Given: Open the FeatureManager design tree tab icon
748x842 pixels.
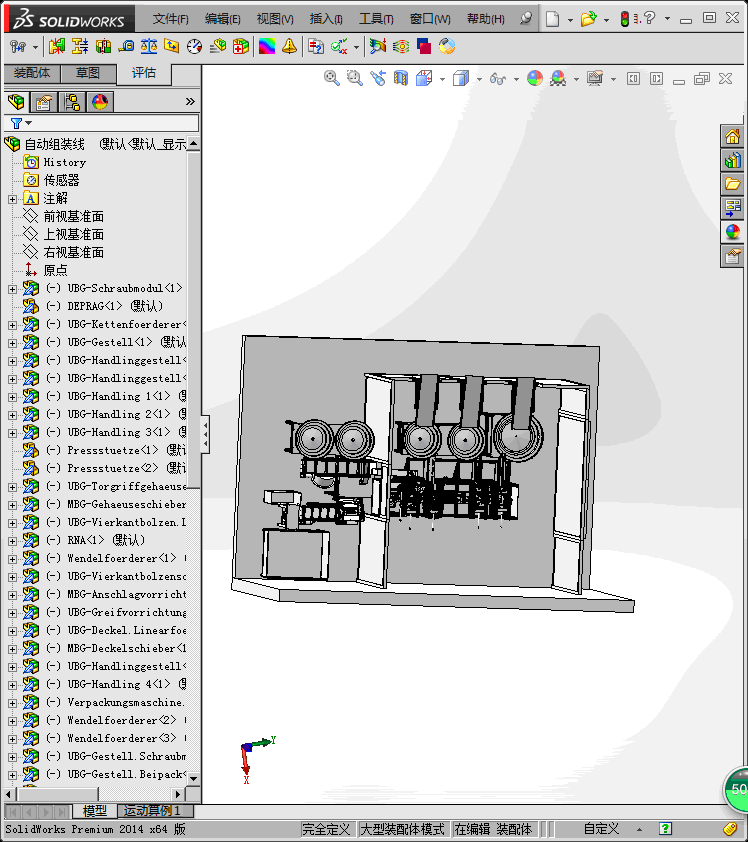Looking at the screenshot, I should click(x=16, y=101).
